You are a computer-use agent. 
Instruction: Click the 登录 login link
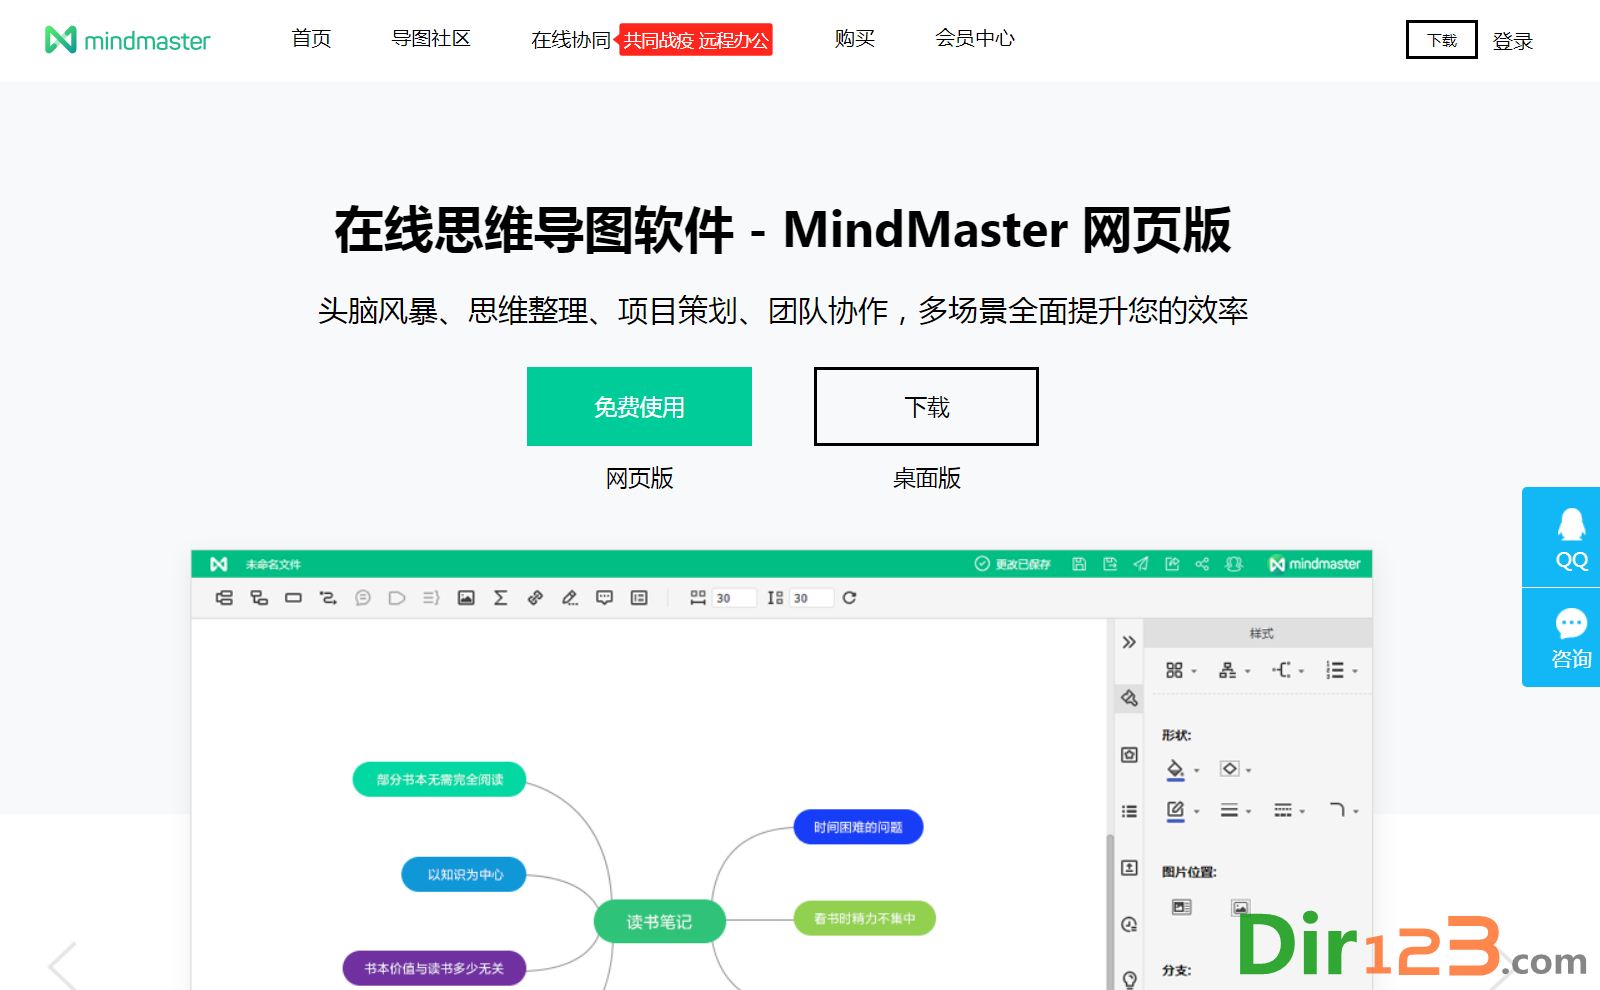(1513, 41)
